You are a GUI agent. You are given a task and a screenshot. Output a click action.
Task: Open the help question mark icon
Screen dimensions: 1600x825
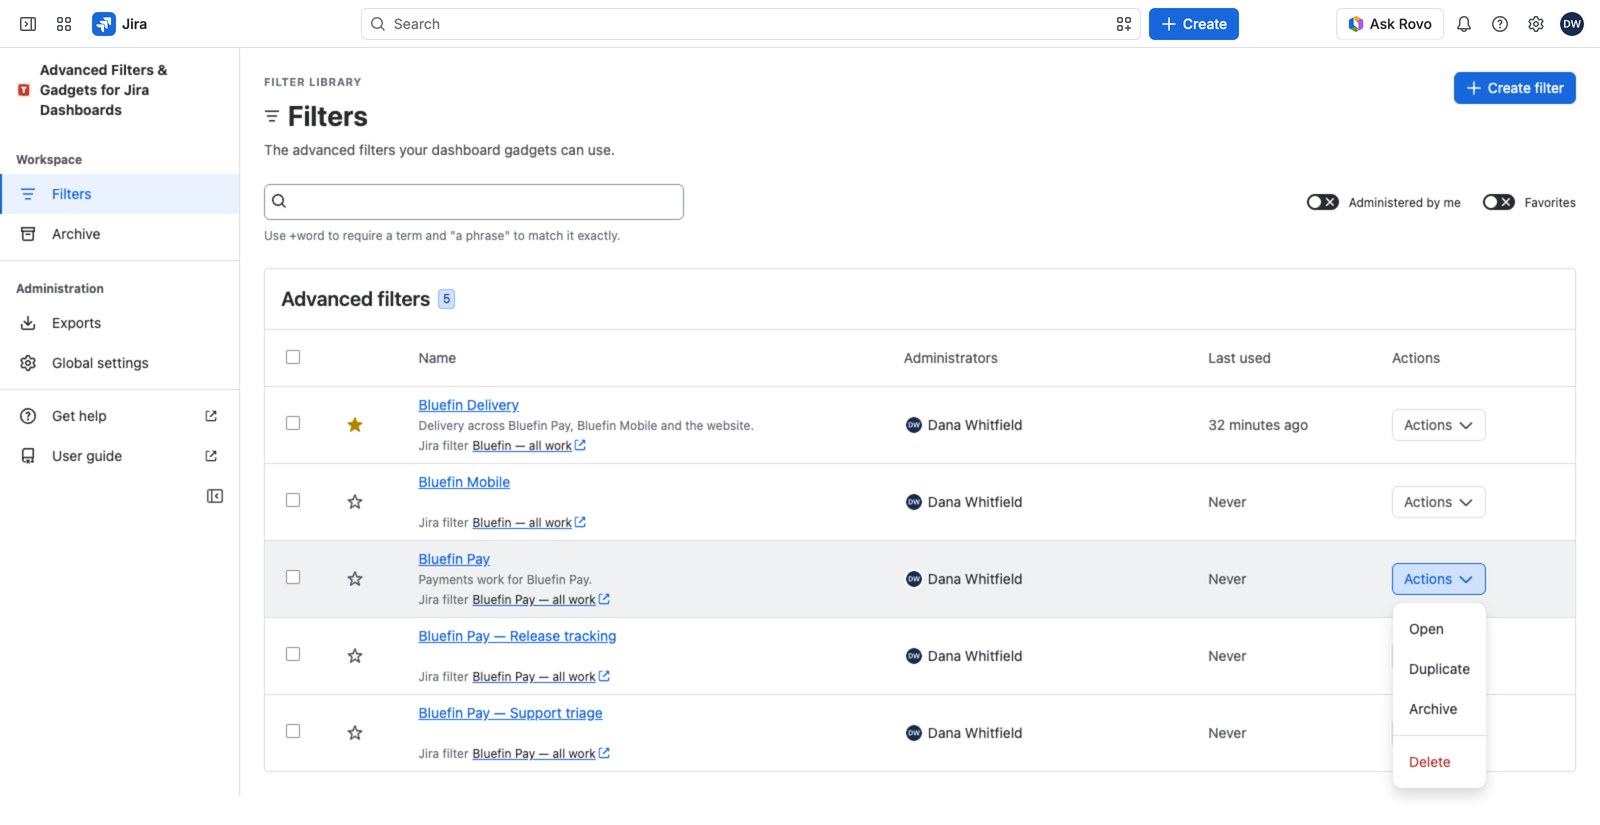(x=1500, y=24)
